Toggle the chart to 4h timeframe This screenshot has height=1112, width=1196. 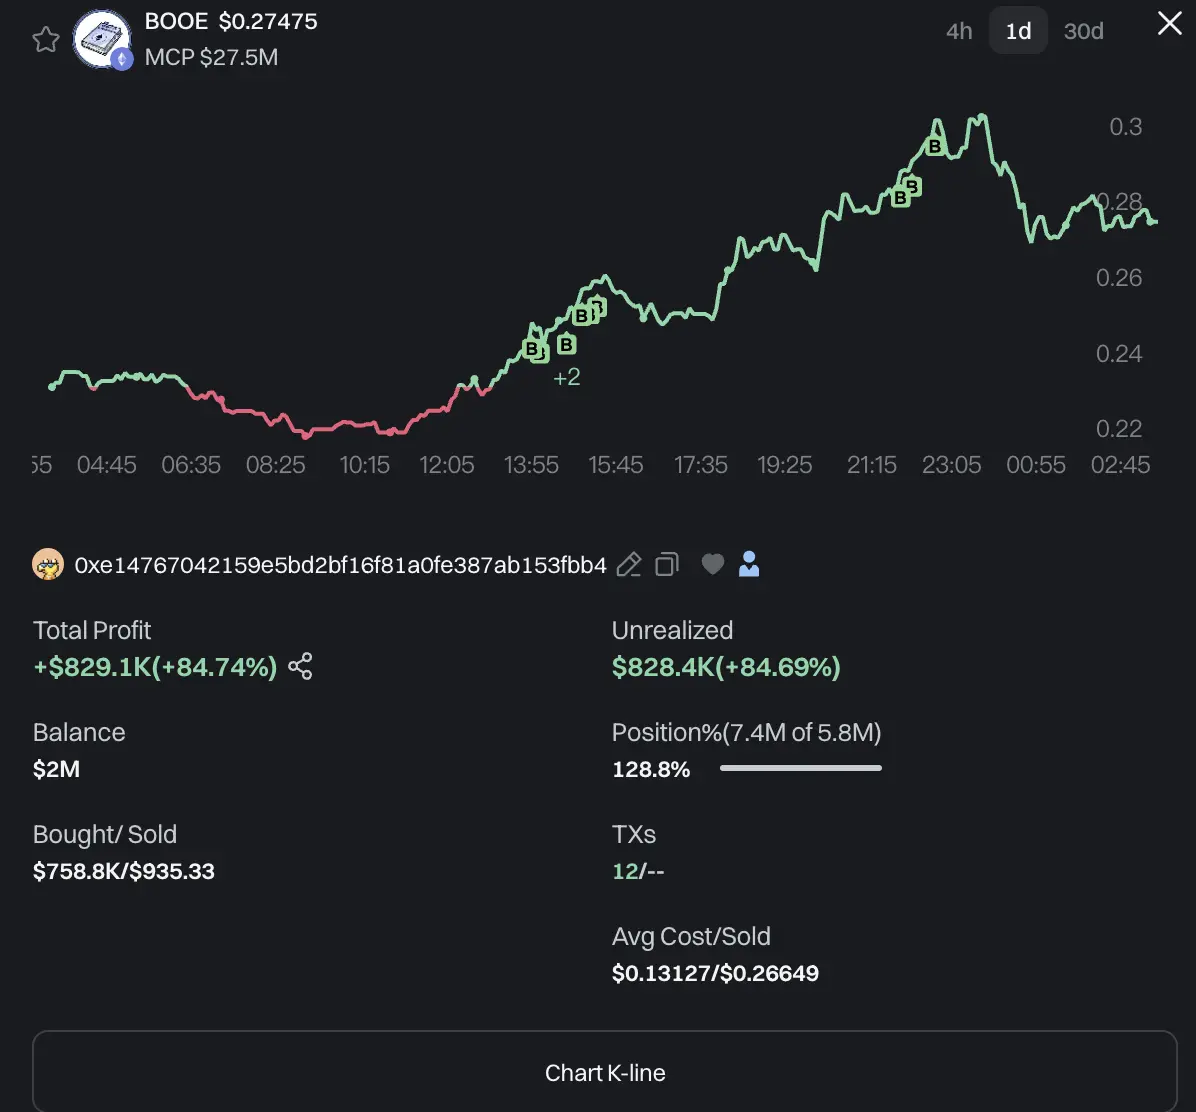click(958, 31)
